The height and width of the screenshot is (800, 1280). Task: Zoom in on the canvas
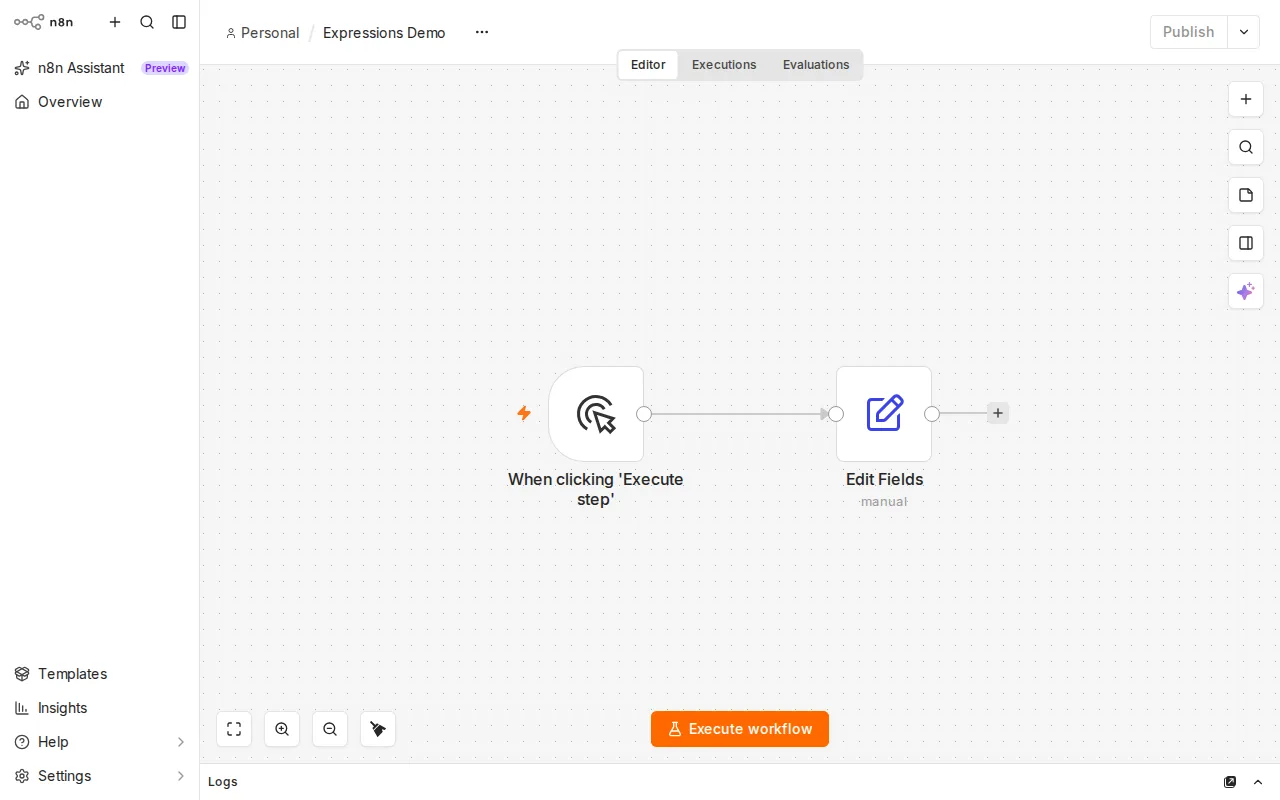(282, 729)
